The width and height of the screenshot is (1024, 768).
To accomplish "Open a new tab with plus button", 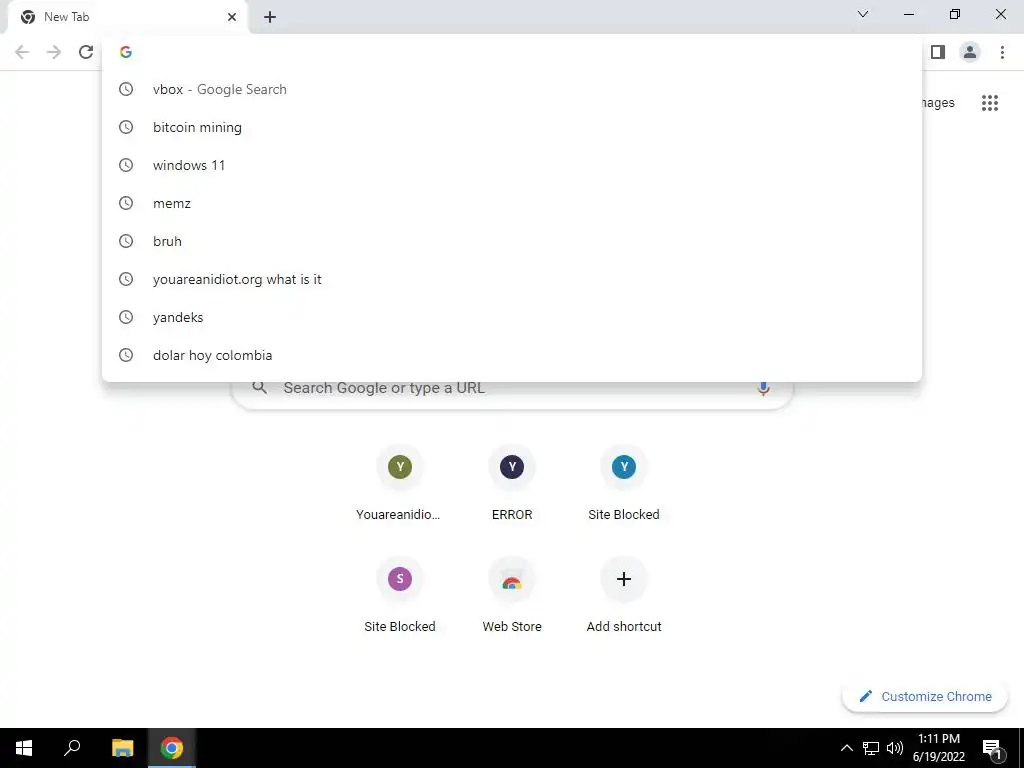I will point(270,17).
